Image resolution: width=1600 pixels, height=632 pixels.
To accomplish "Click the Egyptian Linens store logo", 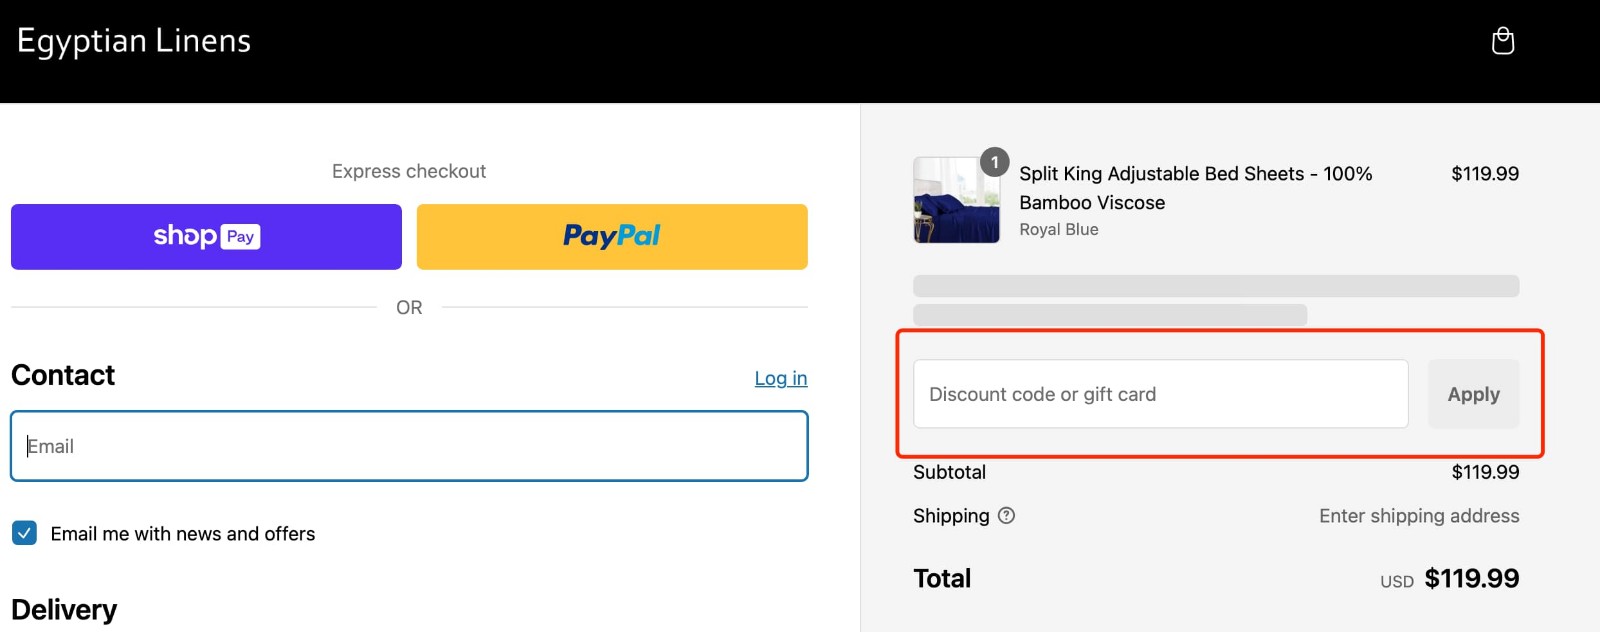I will [133, 40].
